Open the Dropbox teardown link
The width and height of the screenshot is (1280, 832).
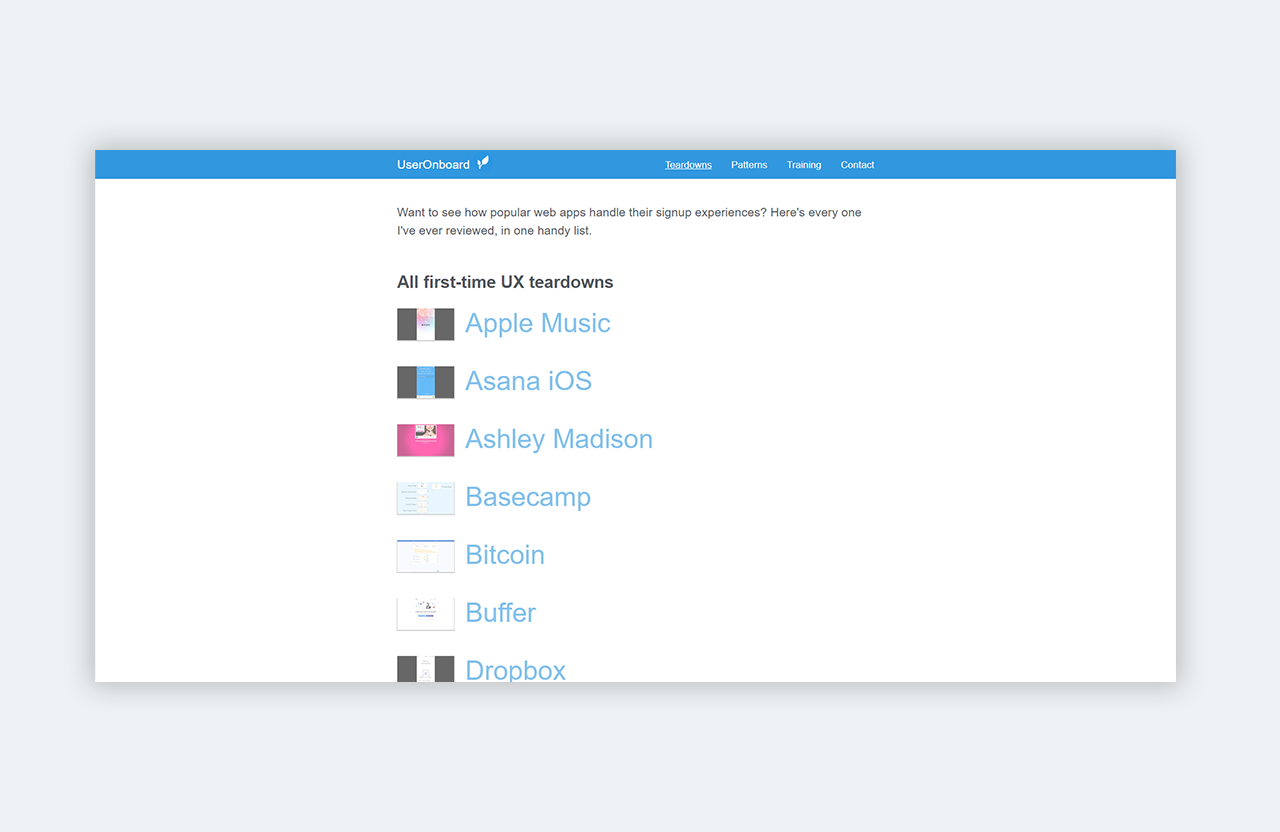pos(516,669)
